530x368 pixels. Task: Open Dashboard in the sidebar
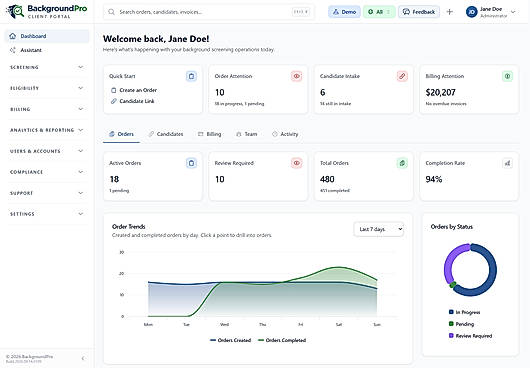47,36
